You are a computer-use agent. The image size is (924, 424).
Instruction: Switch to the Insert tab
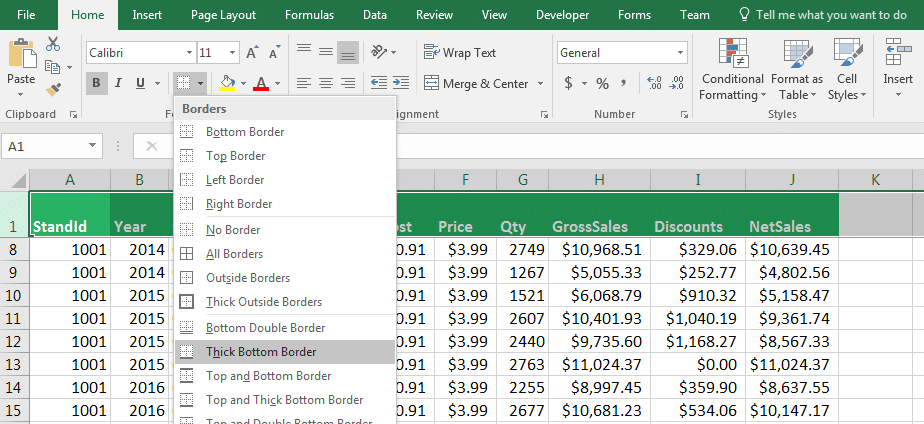(x=147, y=15)
